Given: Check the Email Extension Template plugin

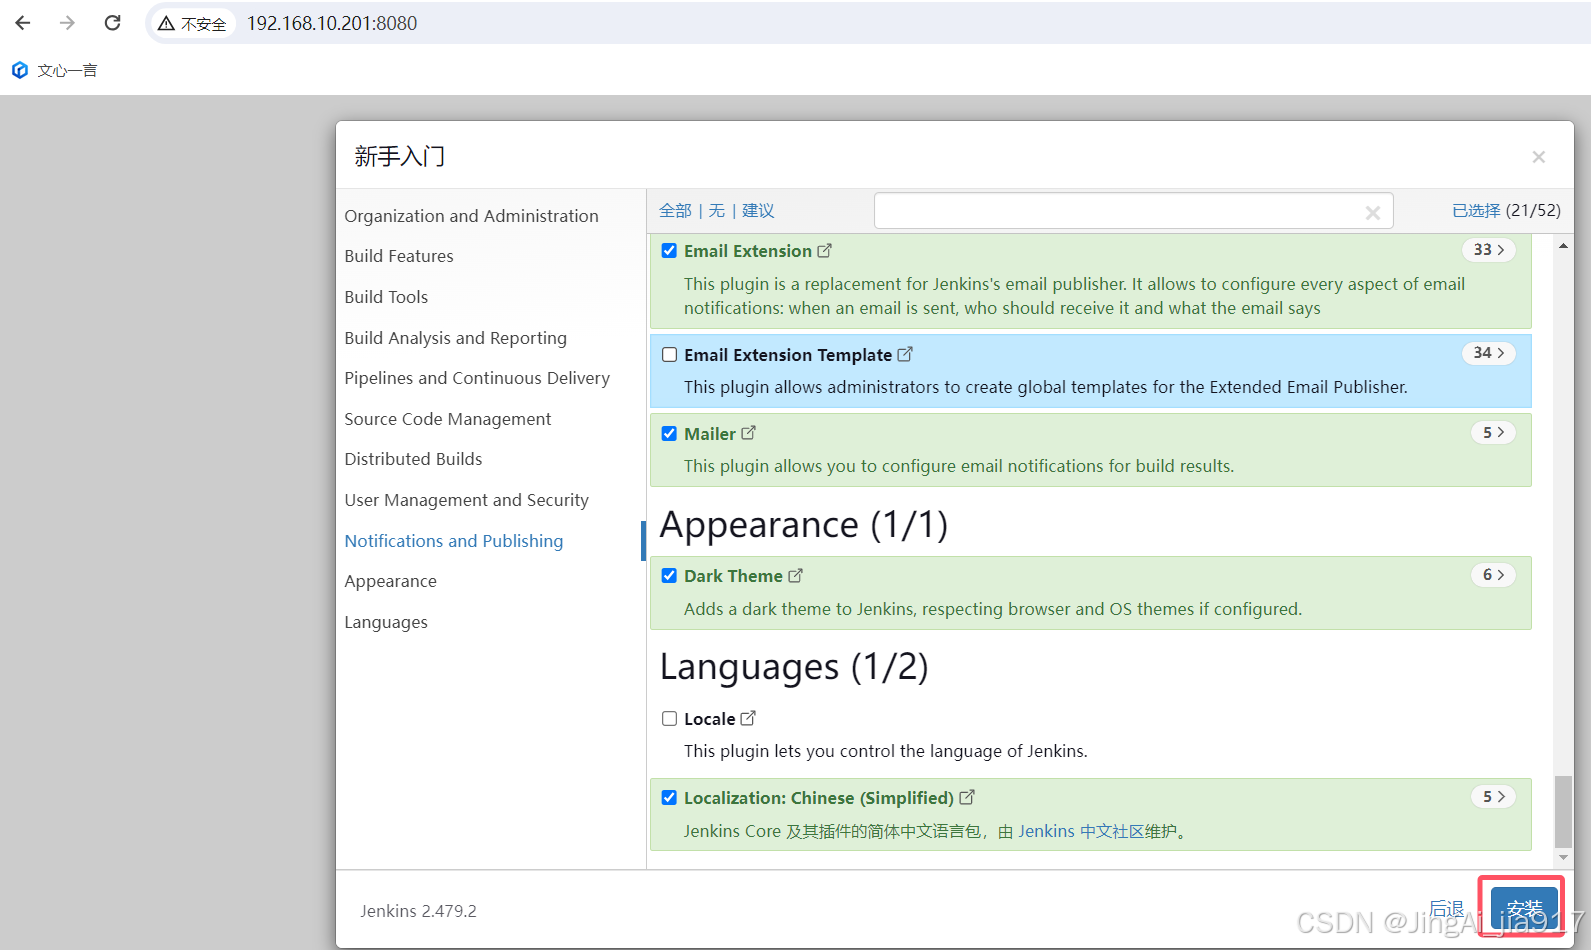Looking at the screenshot, I should click(x=669, y=355).
